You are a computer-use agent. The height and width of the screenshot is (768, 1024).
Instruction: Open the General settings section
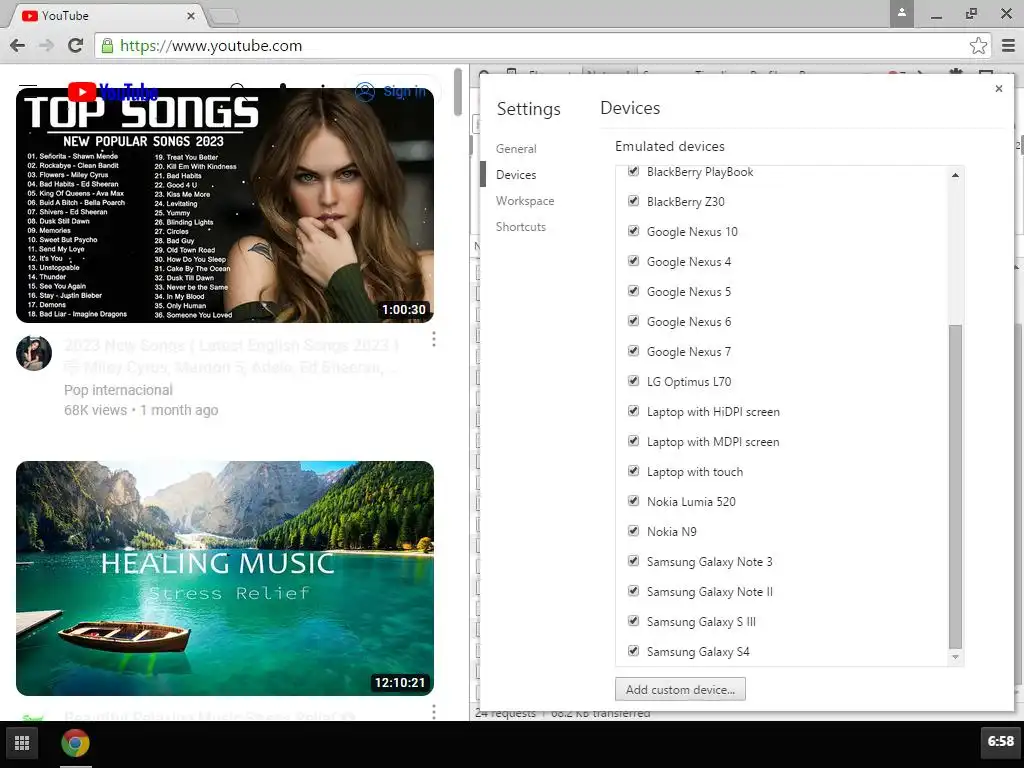(516, 148)
